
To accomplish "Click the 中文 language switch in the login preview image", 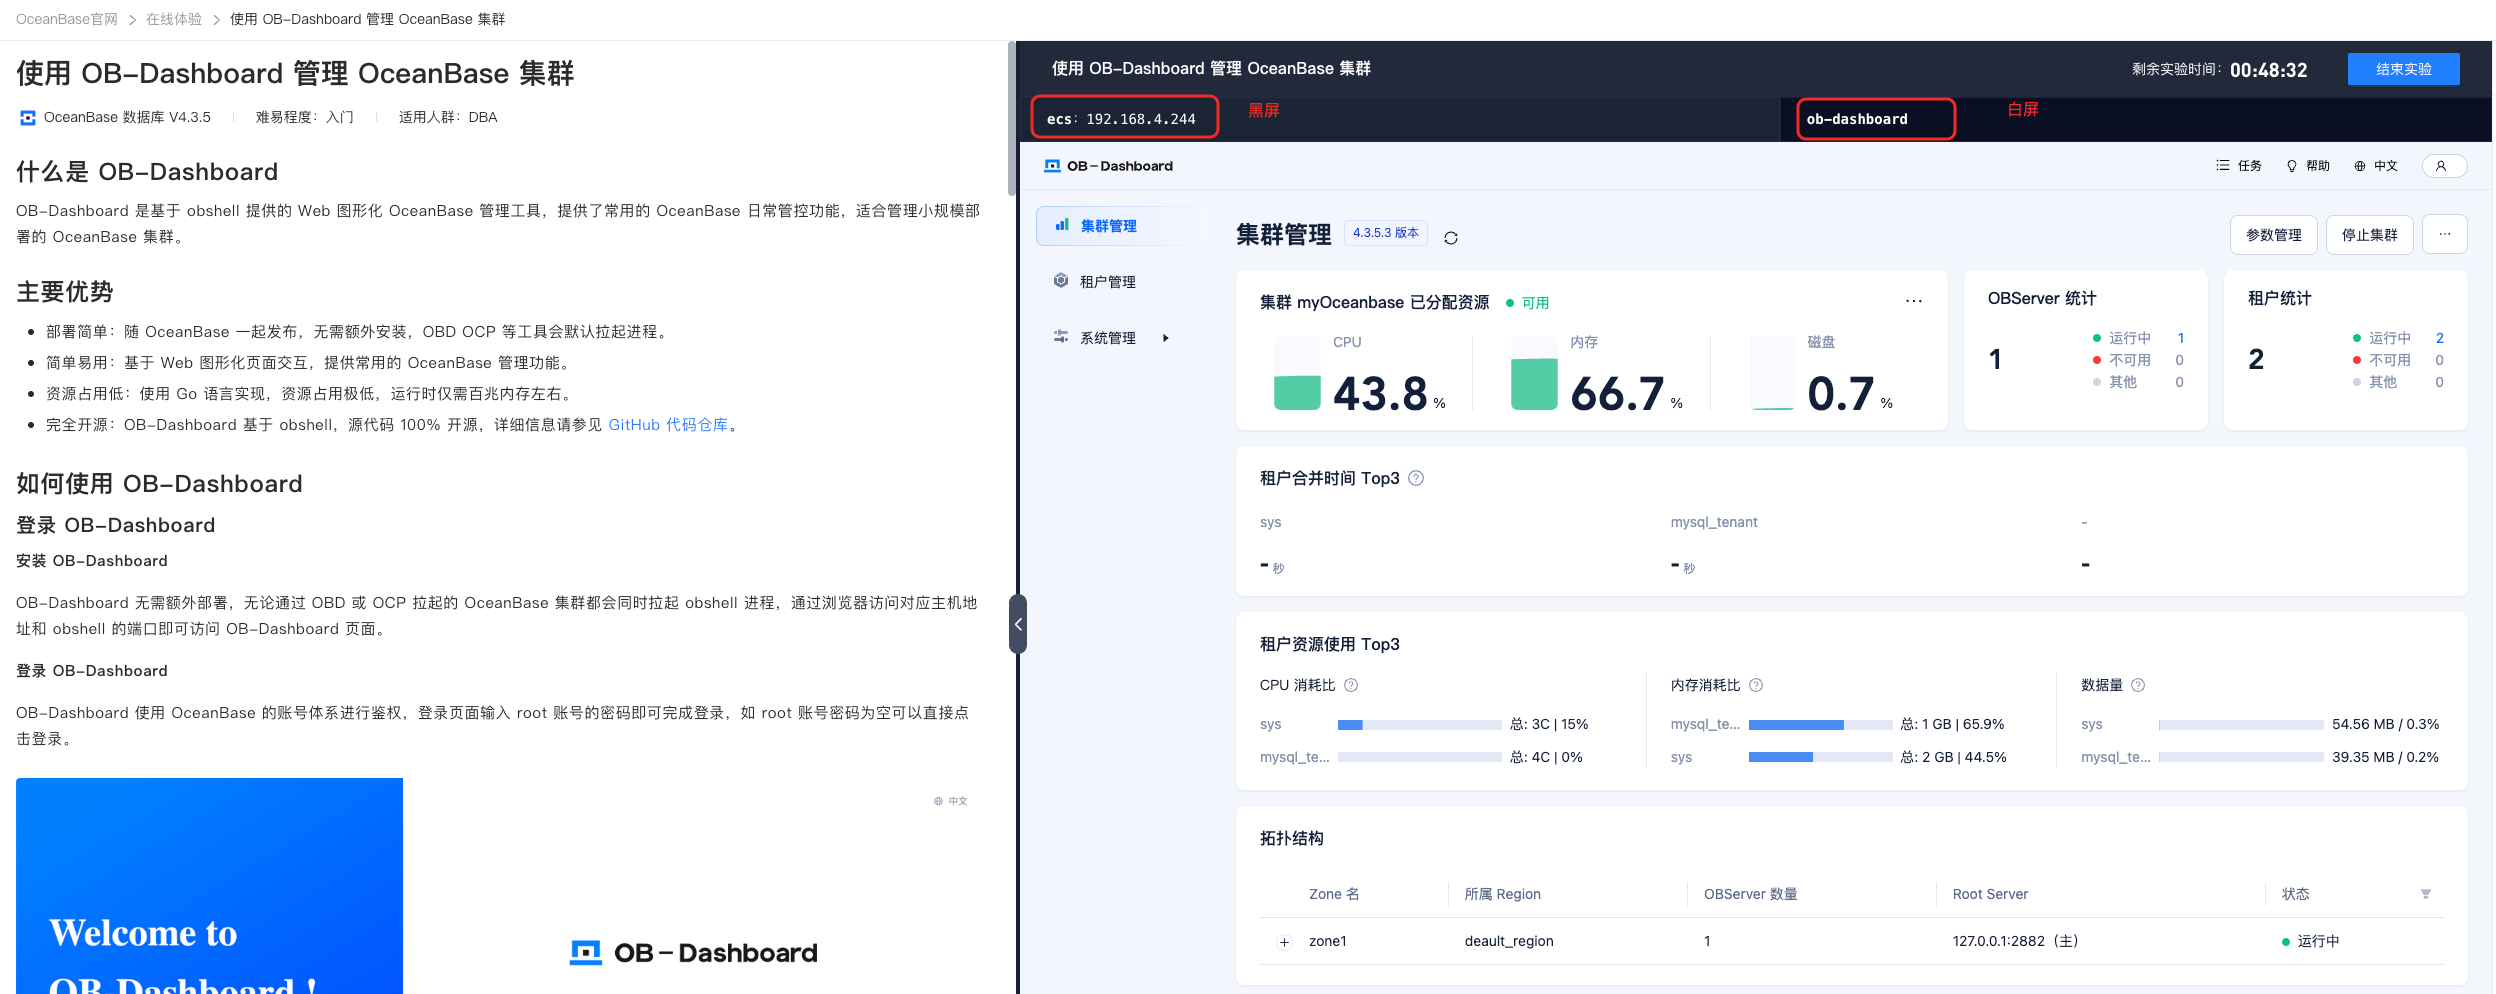I will click(950, 801).
